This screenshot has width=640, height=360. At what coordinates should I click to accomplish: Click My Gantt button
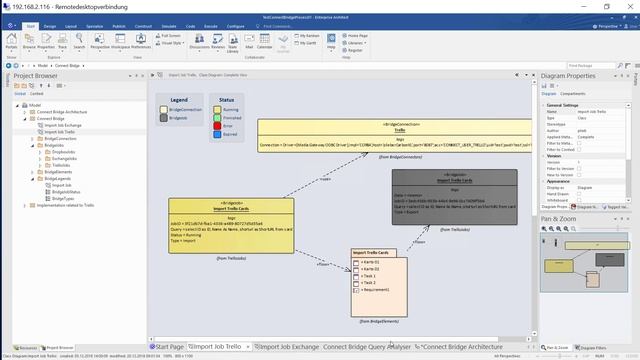305,43
